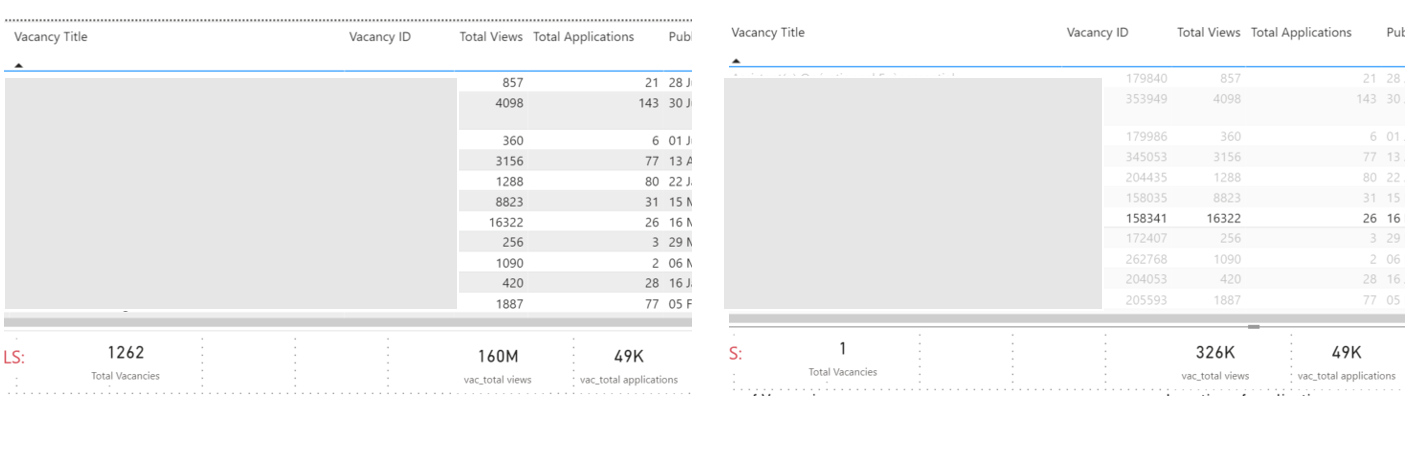Select Vacancy ID 179840 in right table

(1146, 78)
